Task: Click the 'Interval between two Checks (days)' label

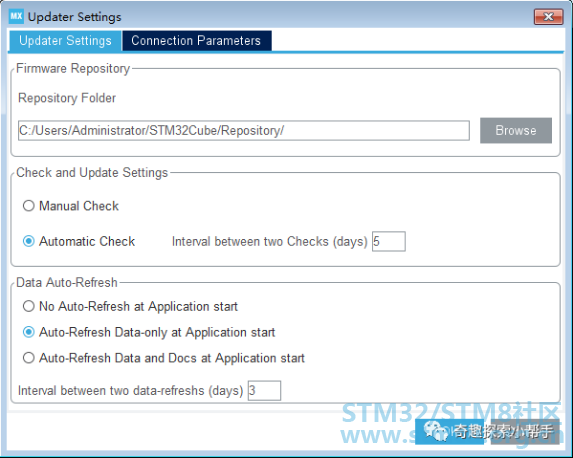Action: point(269,242)
